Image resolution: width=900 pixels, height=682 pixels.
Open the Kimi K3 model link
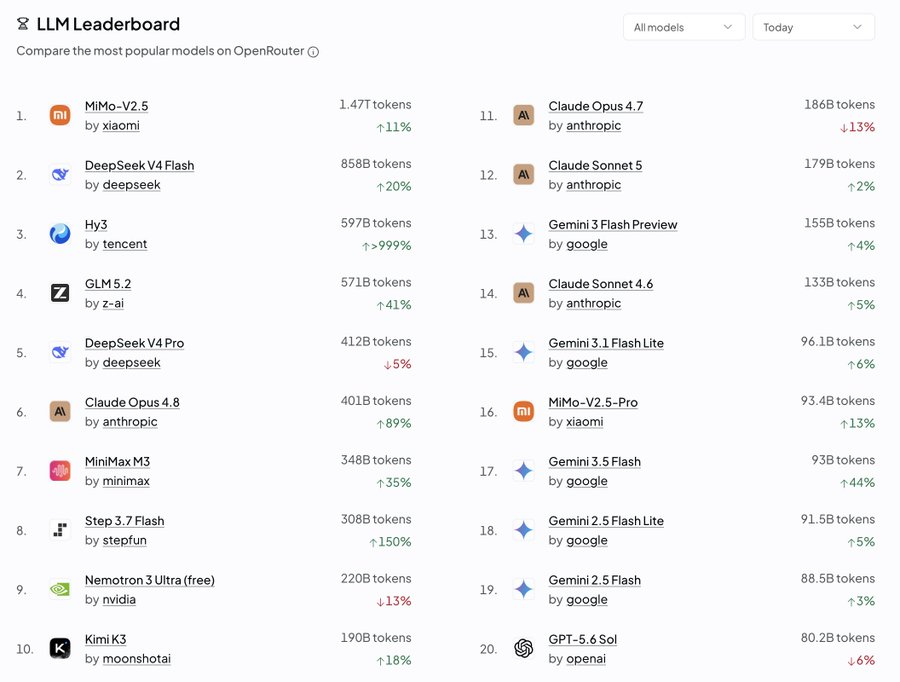[106, 639]
